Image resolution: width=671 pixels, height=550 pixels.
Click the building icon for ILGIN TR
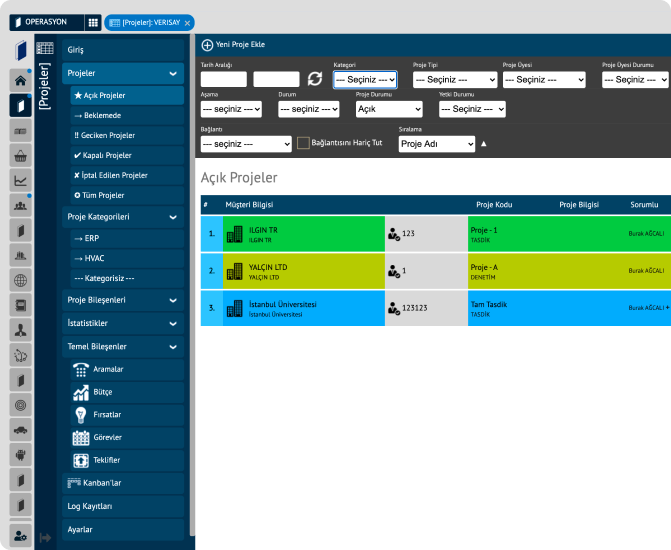tap(235, 234)
